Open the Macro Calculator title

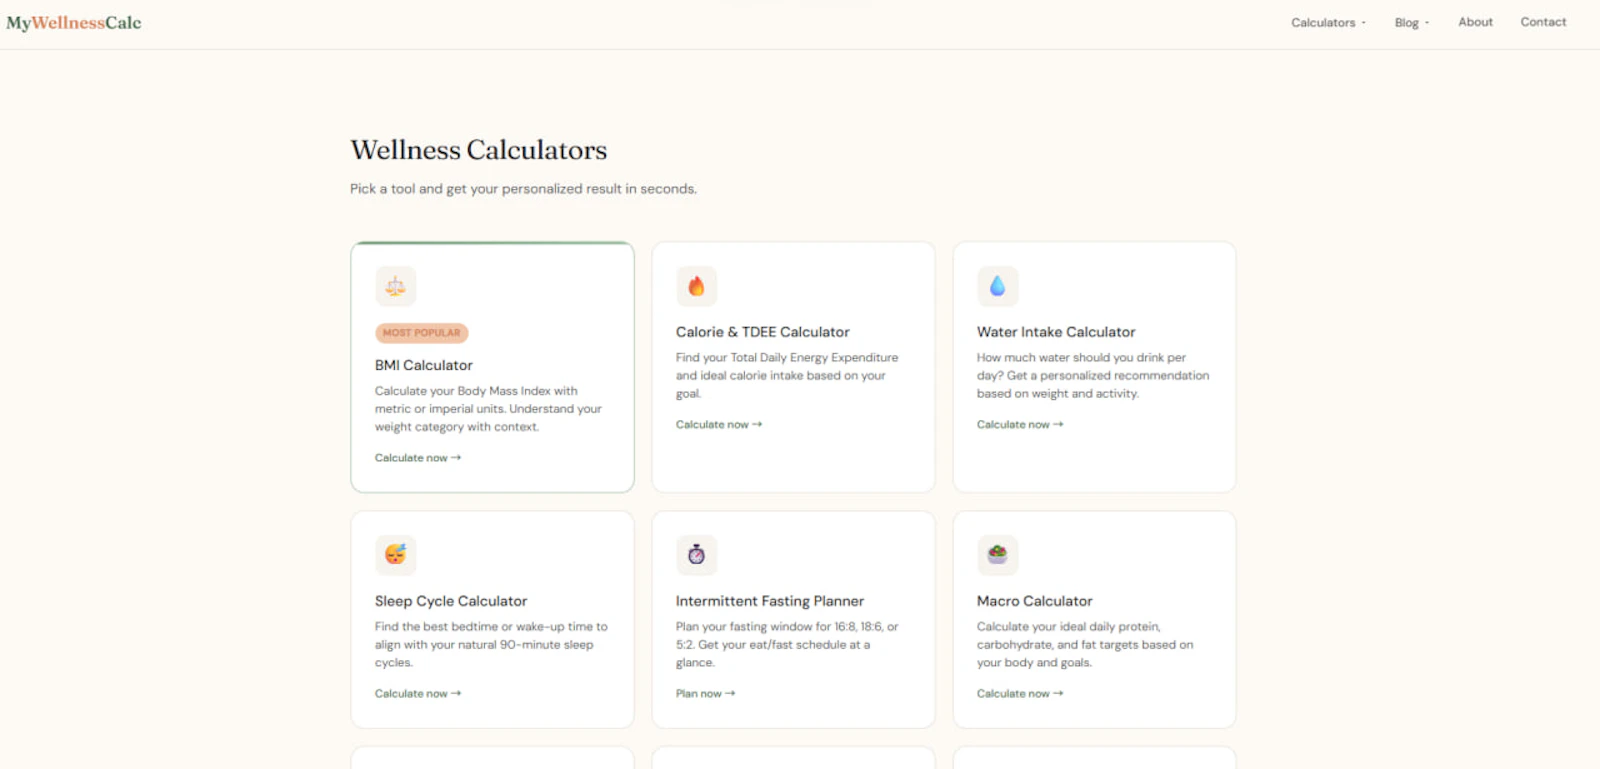click(x=1035, y=601)
